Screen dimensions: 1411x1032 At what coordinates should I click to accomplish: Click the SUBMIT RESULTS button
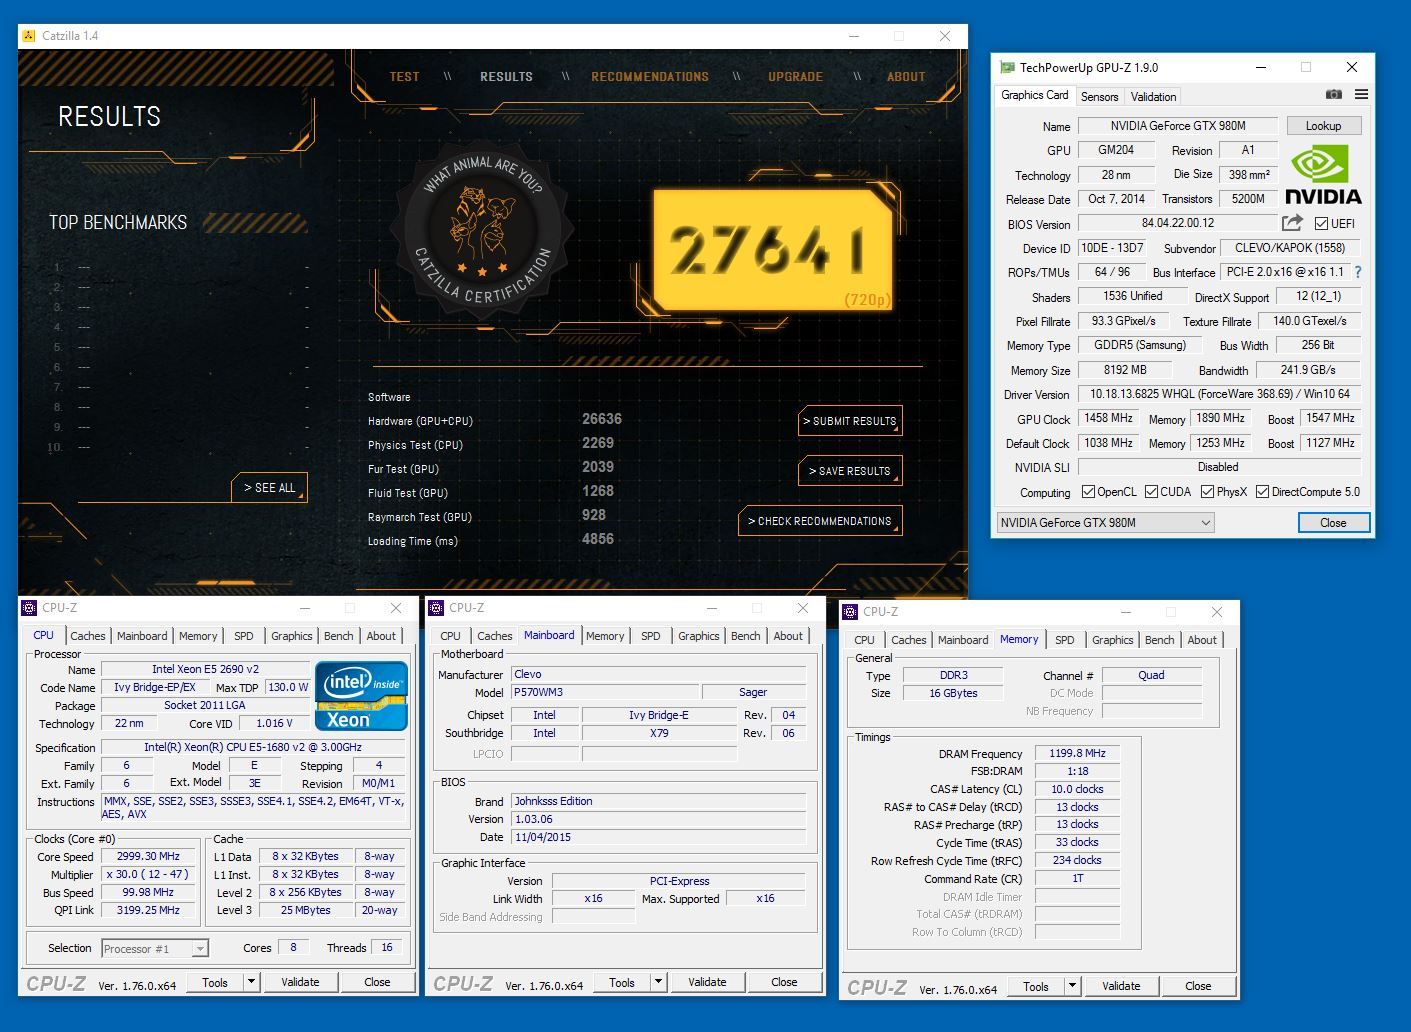pyautogui.click(x=850, y=421)
